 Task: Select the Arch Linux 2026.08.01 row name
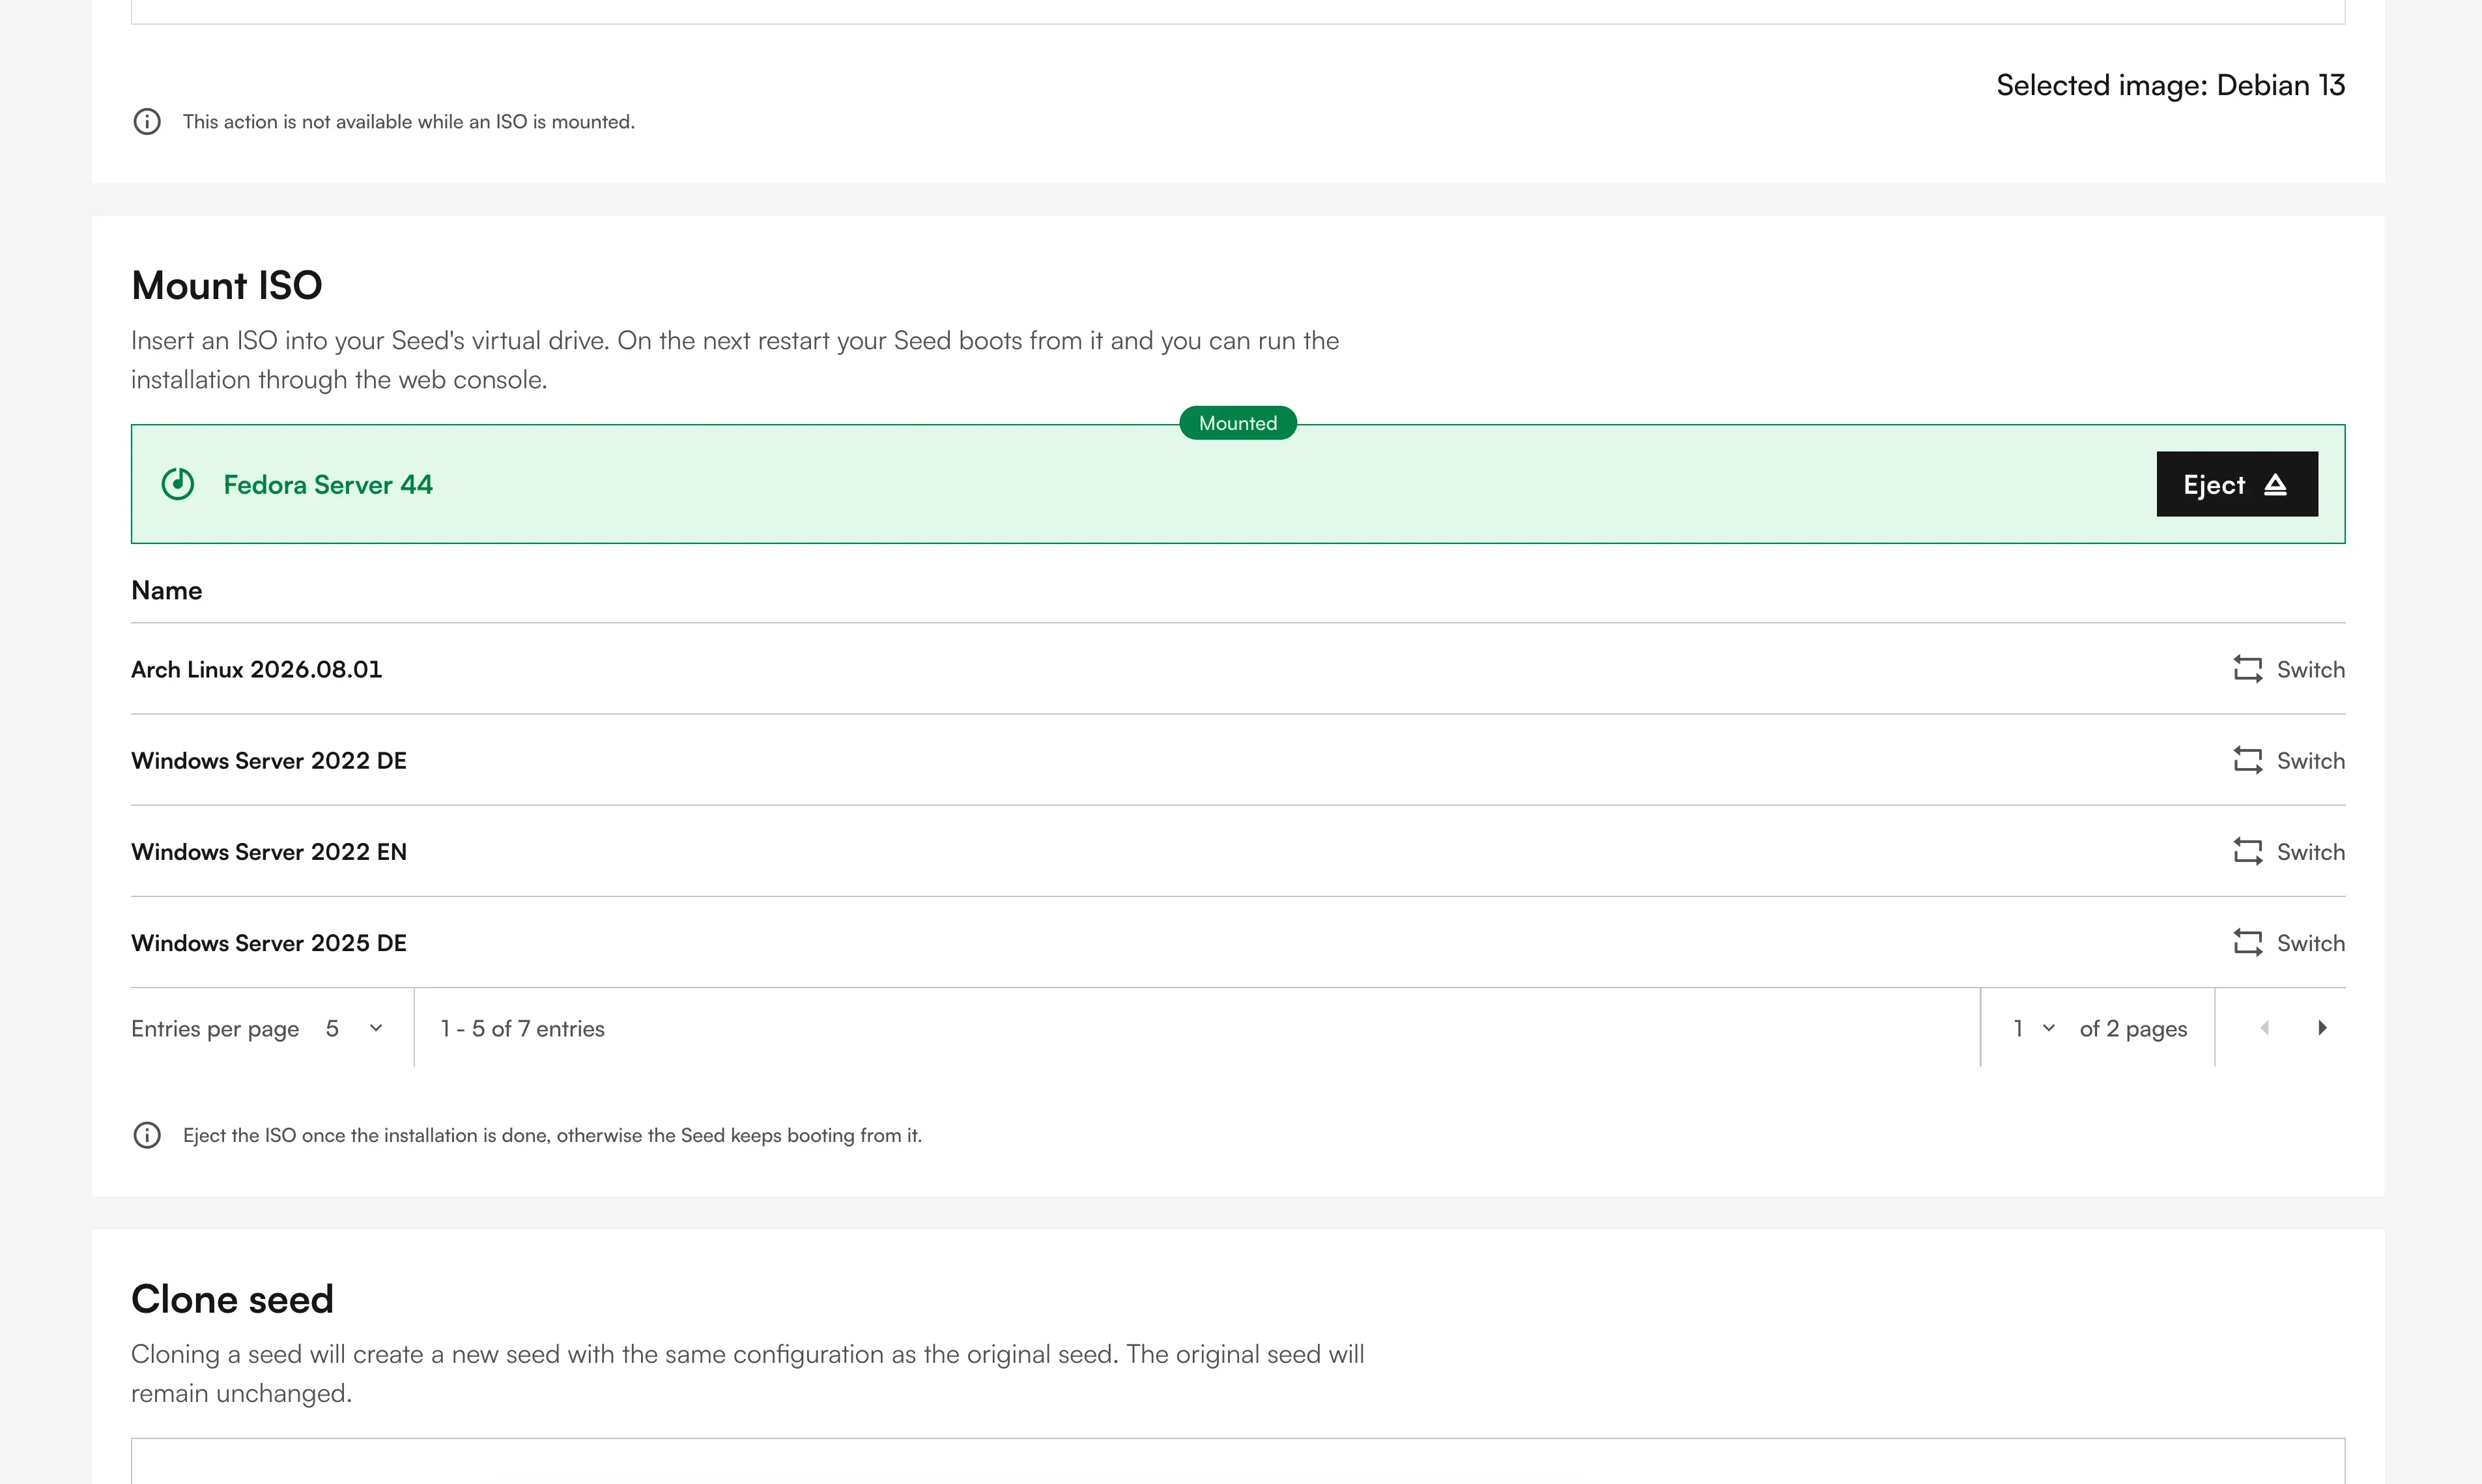point(257,669)
